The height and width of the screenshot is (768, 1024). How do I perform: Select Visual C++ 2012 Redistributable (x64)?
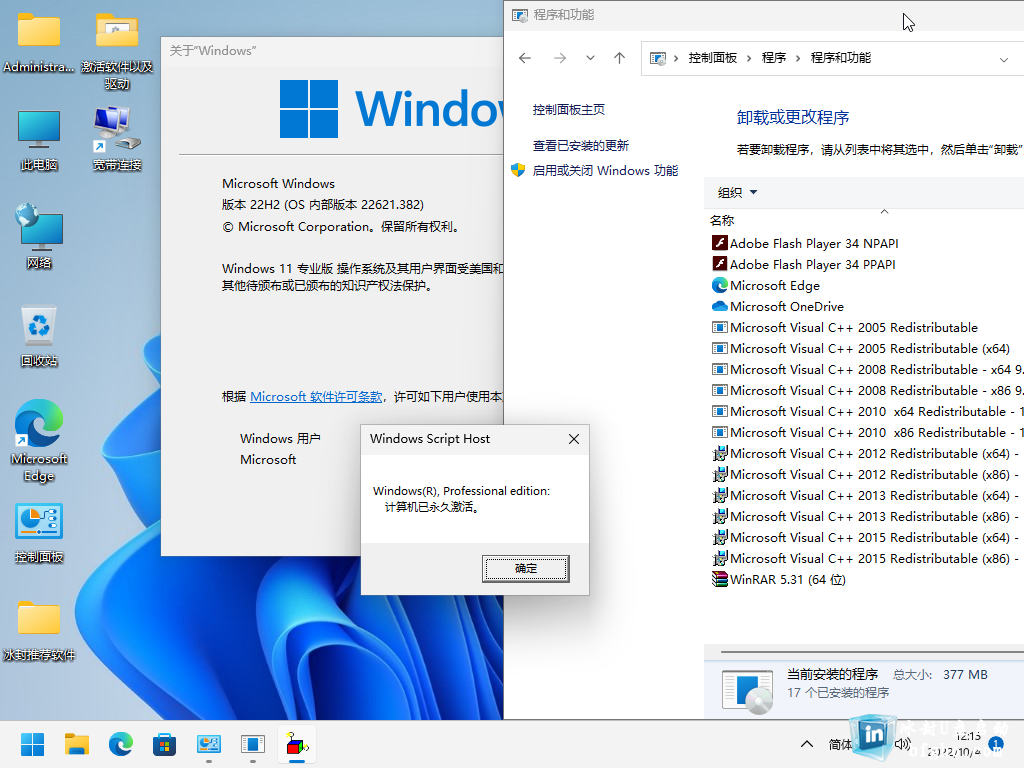click(x=866, y=453)
